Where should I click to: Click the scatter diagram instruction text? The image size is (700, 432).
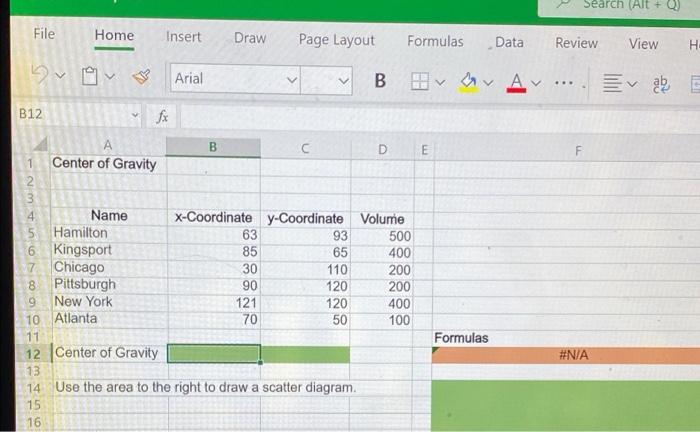tap(205, 387)
